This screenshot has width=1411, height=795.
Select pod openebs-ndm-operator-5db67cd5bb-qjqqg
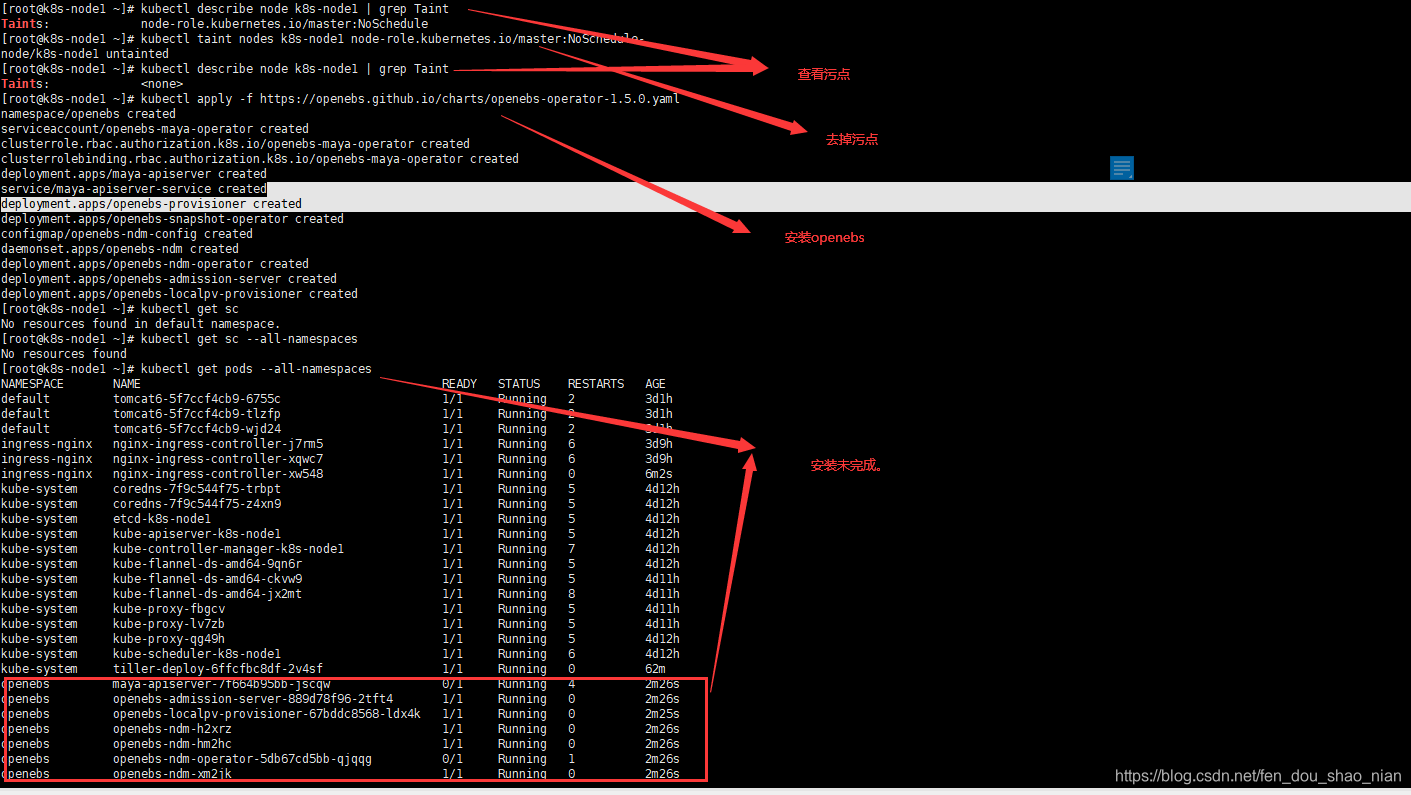[242, 759]
